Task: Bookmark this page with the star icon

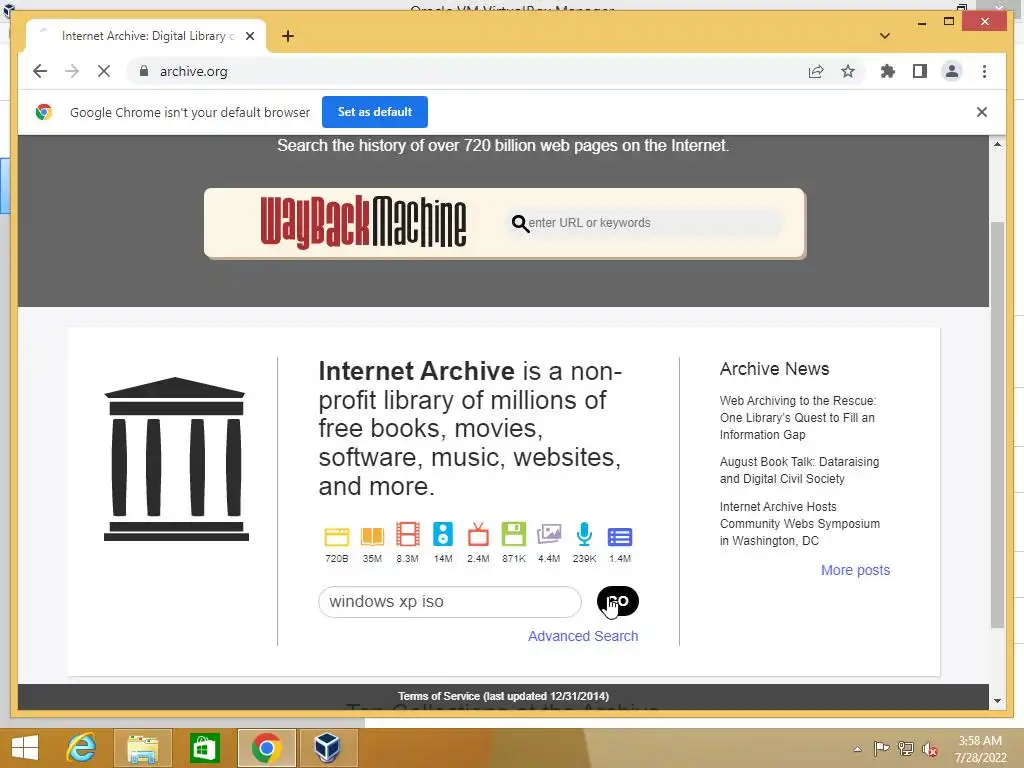Action: 848,71
